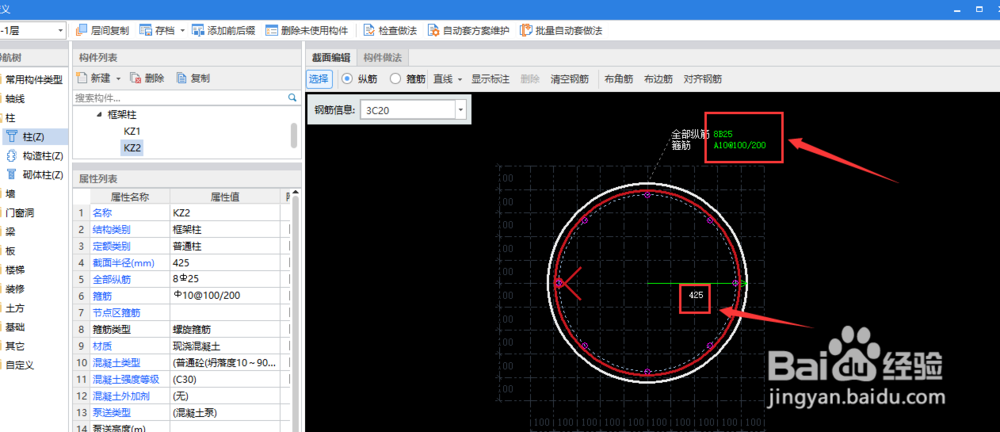Click the 混凝土强度等级 value (C30)

(224, 379)
